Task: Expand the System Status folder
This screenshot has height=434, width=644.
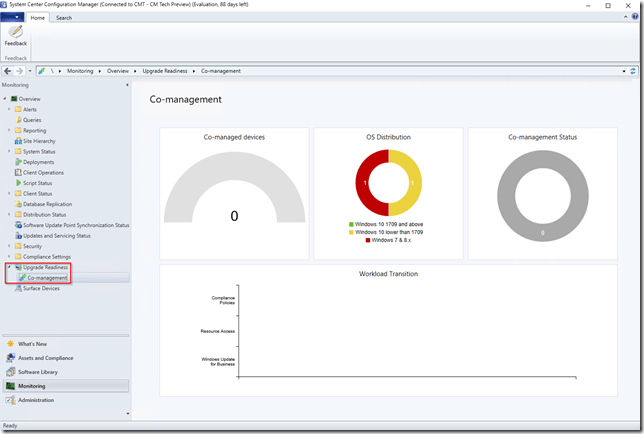Action: click(x=9, y=151)
